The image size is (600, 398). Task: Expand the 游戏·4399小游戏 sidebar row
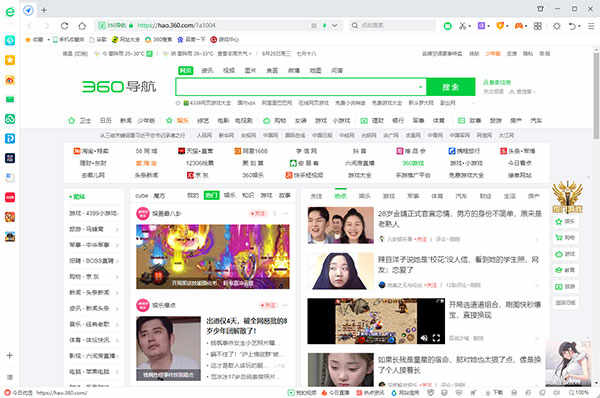93,213
